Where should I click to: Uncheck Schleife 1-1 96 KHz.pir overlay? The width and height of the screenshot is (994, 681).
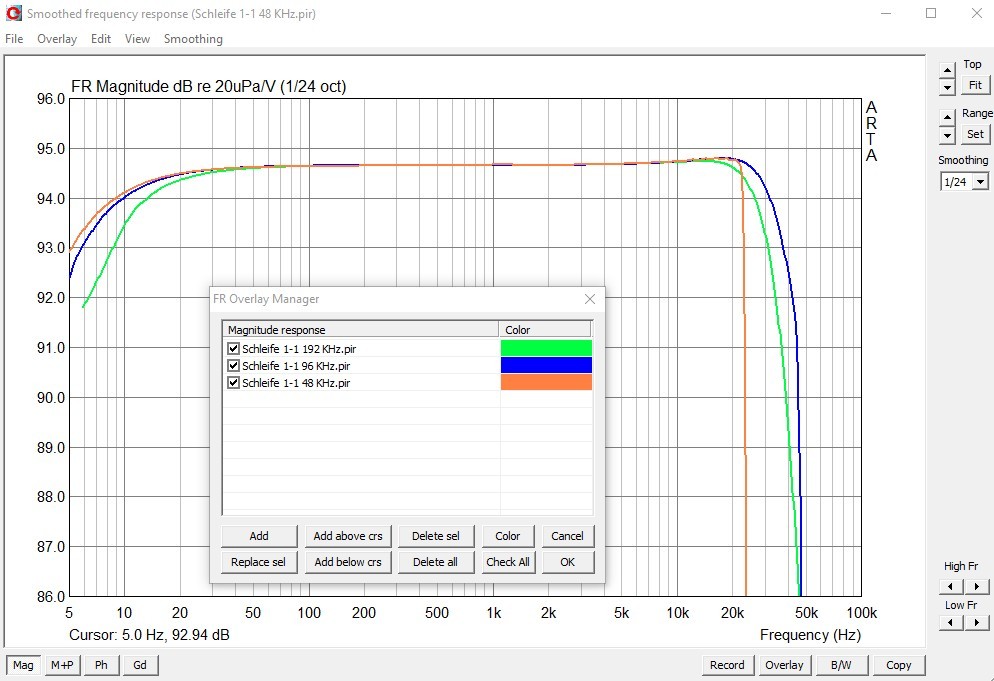233,366
